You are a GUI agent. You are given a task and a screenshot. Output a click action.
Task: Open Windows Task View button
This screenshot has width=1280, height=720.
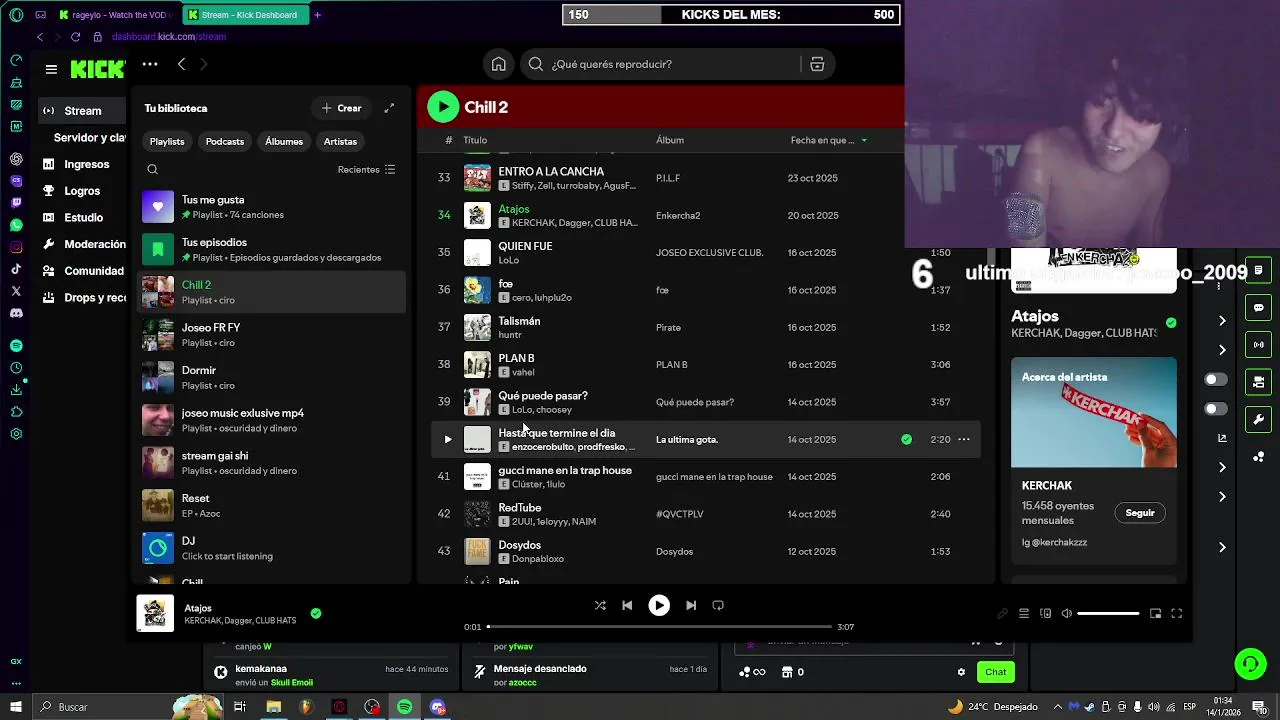(x=240, y=707)
